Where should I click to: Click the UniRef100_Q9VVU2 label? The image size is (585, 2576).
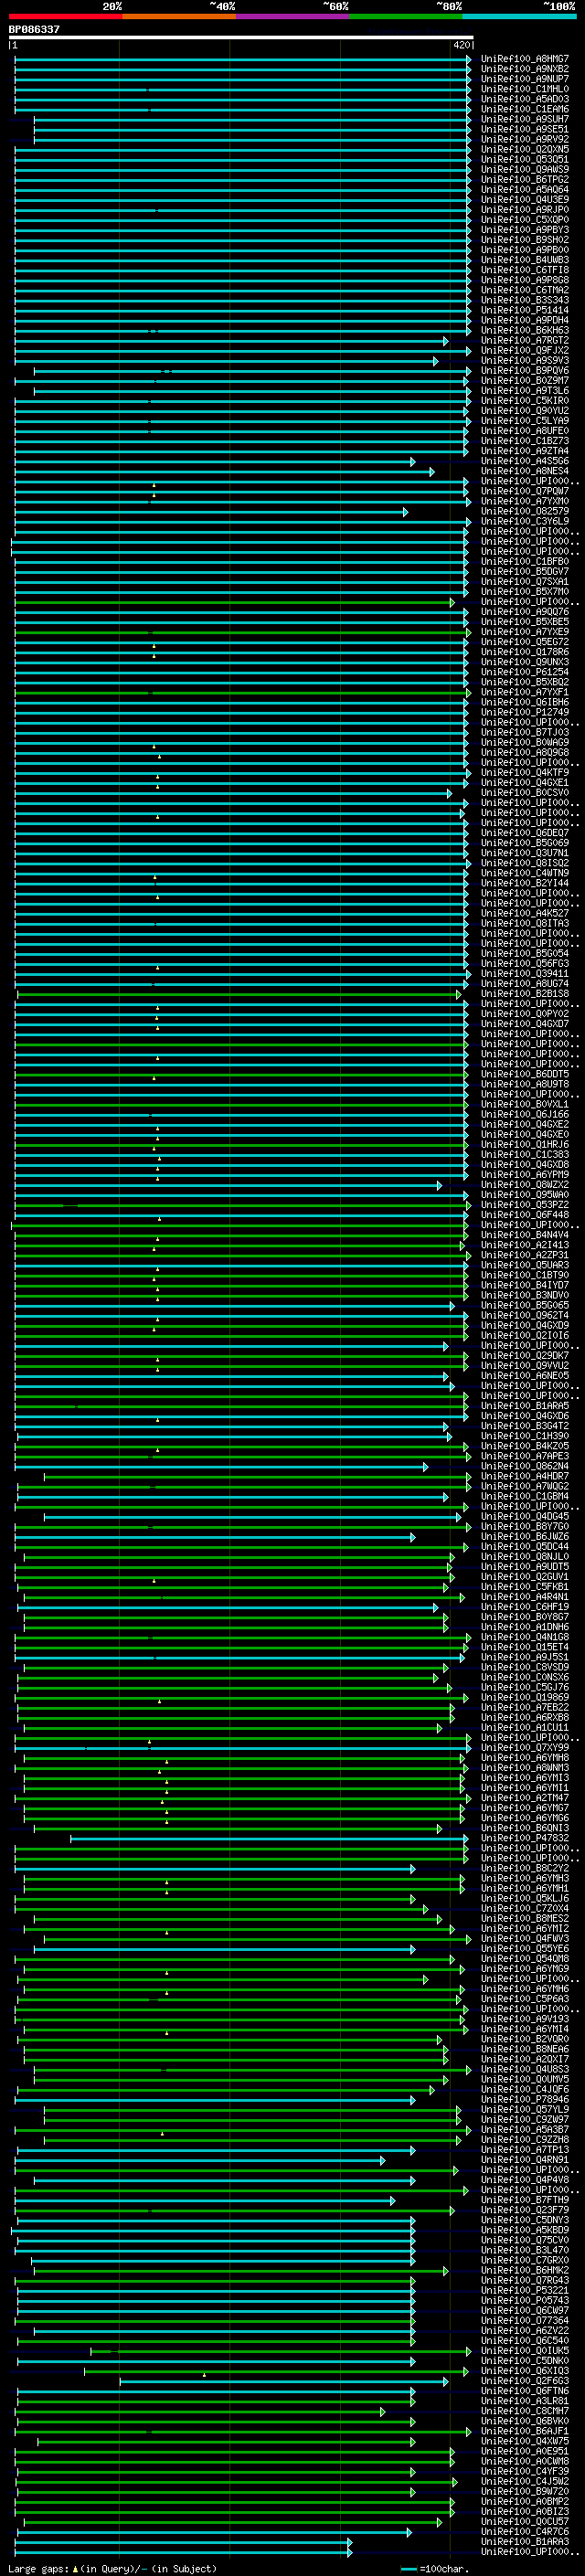pos(525,1365)
